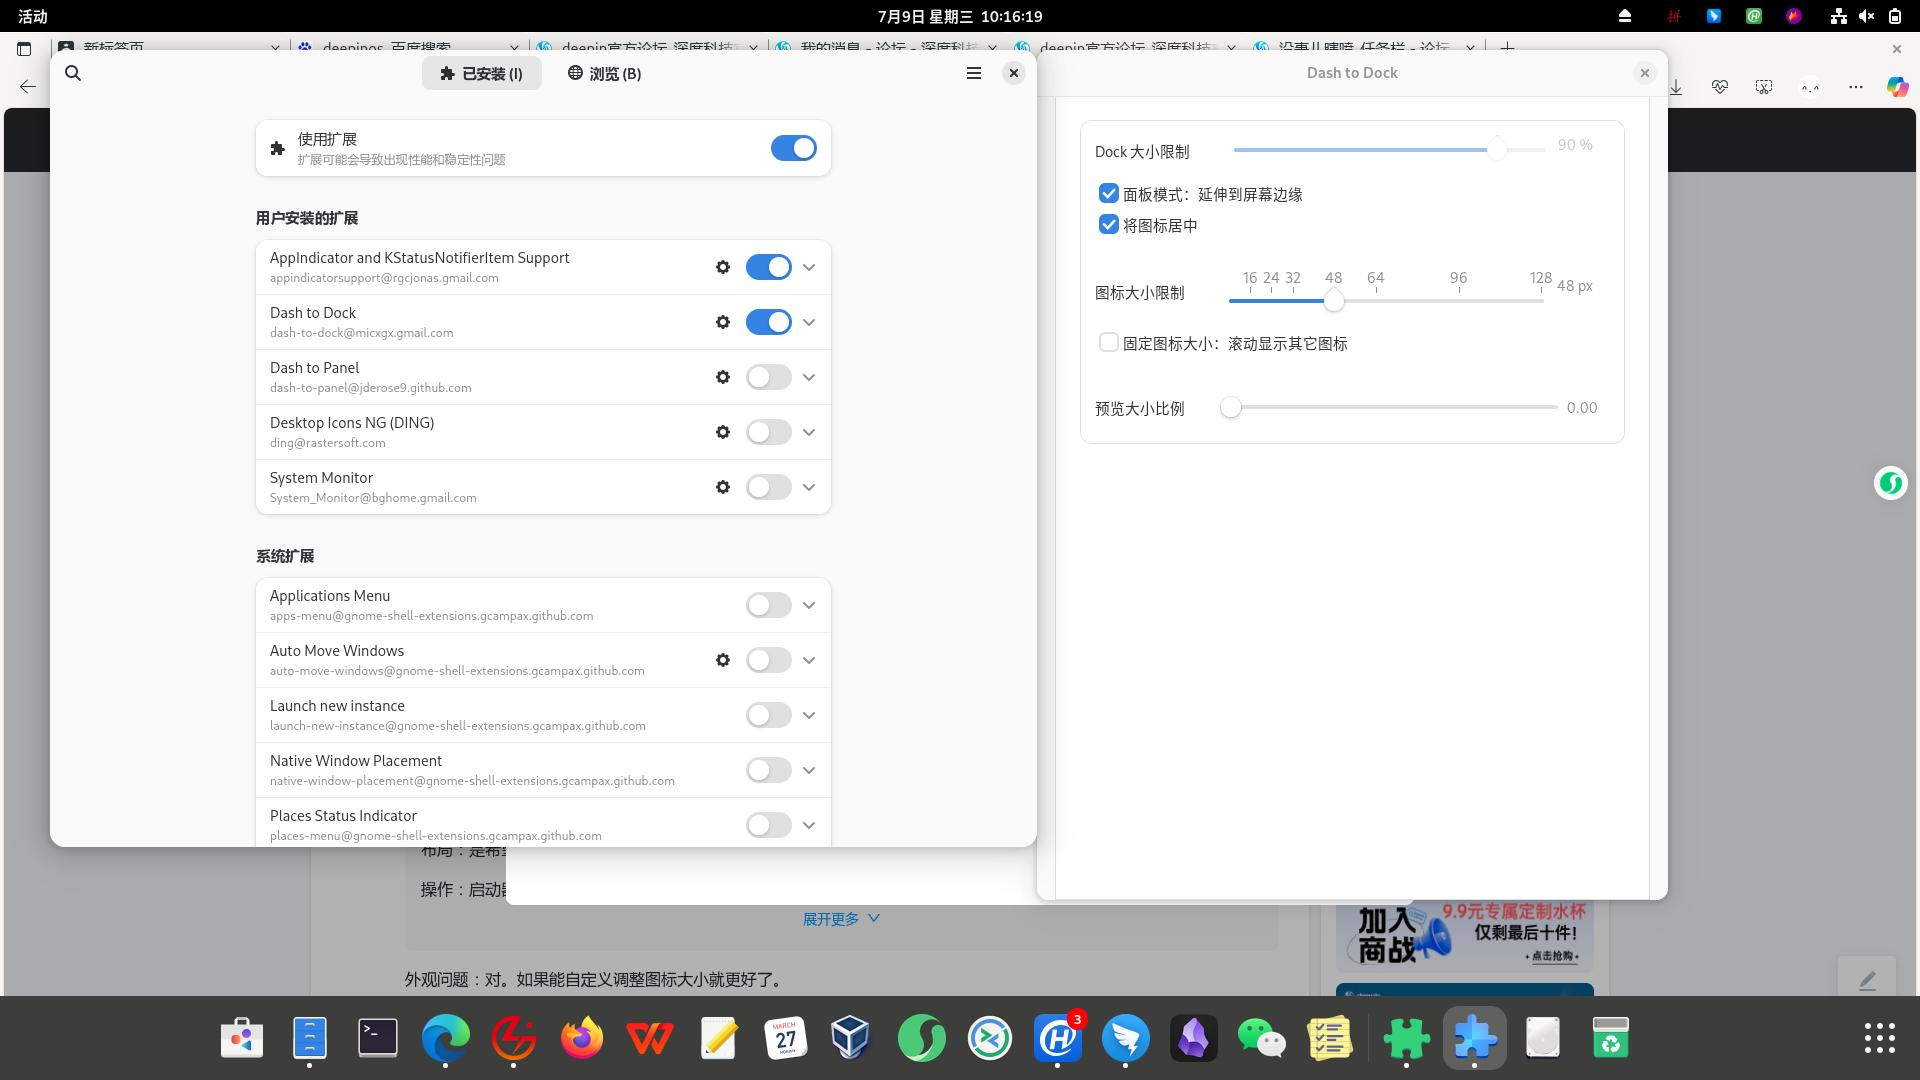Expand Applications Menu extension details

point(809,605)
